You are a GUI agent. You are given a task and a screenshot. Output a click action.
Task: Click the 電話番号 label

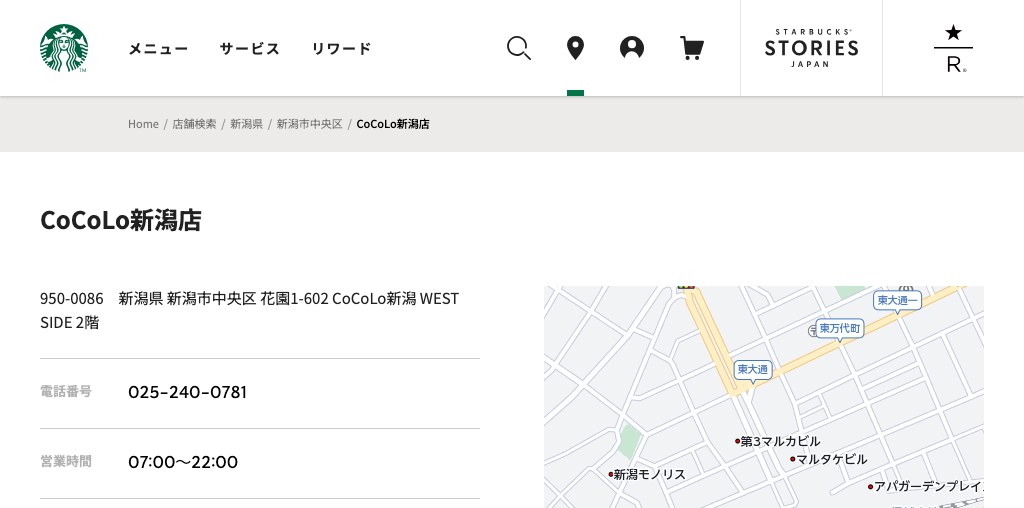[x=66, y=391]
